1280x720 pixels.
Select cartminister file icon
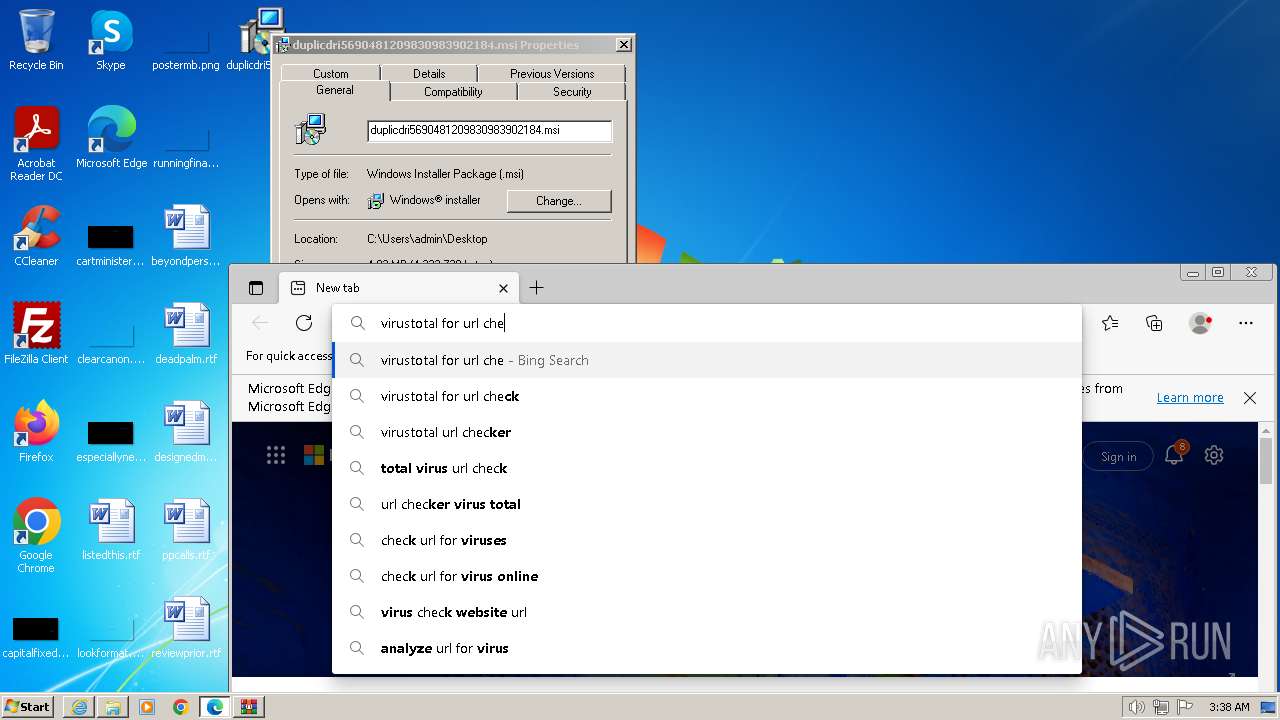[x=111, y=245]
